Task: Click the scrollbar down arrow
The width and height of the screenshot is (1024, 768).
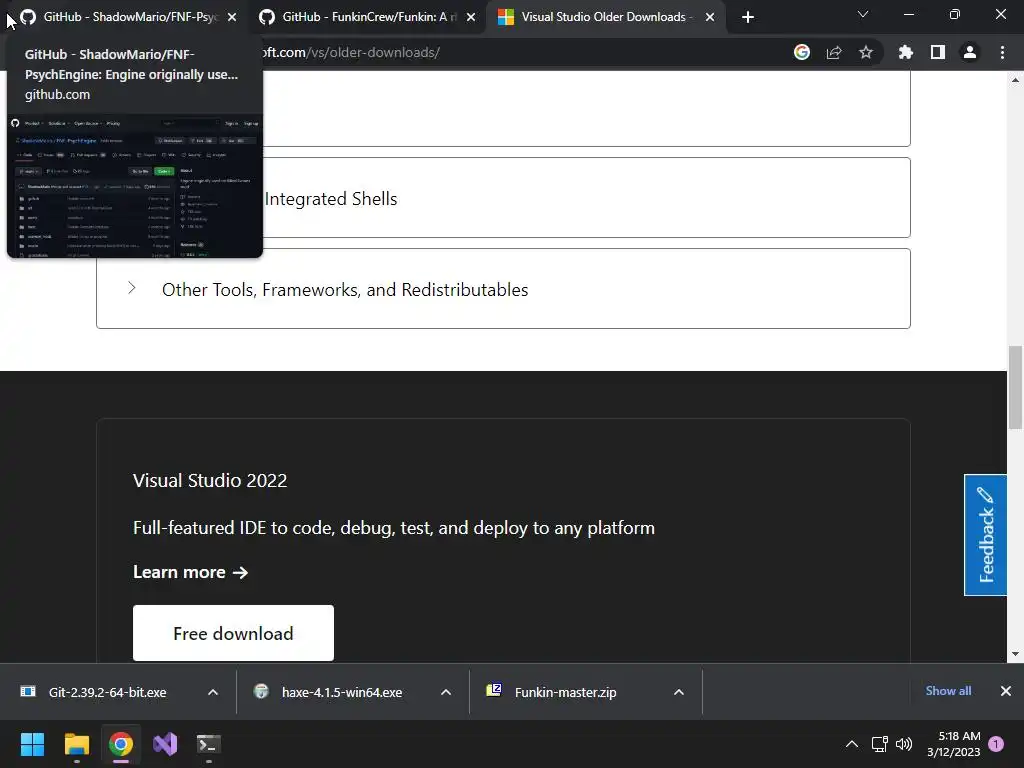Action: click(x=1016, y=654)
